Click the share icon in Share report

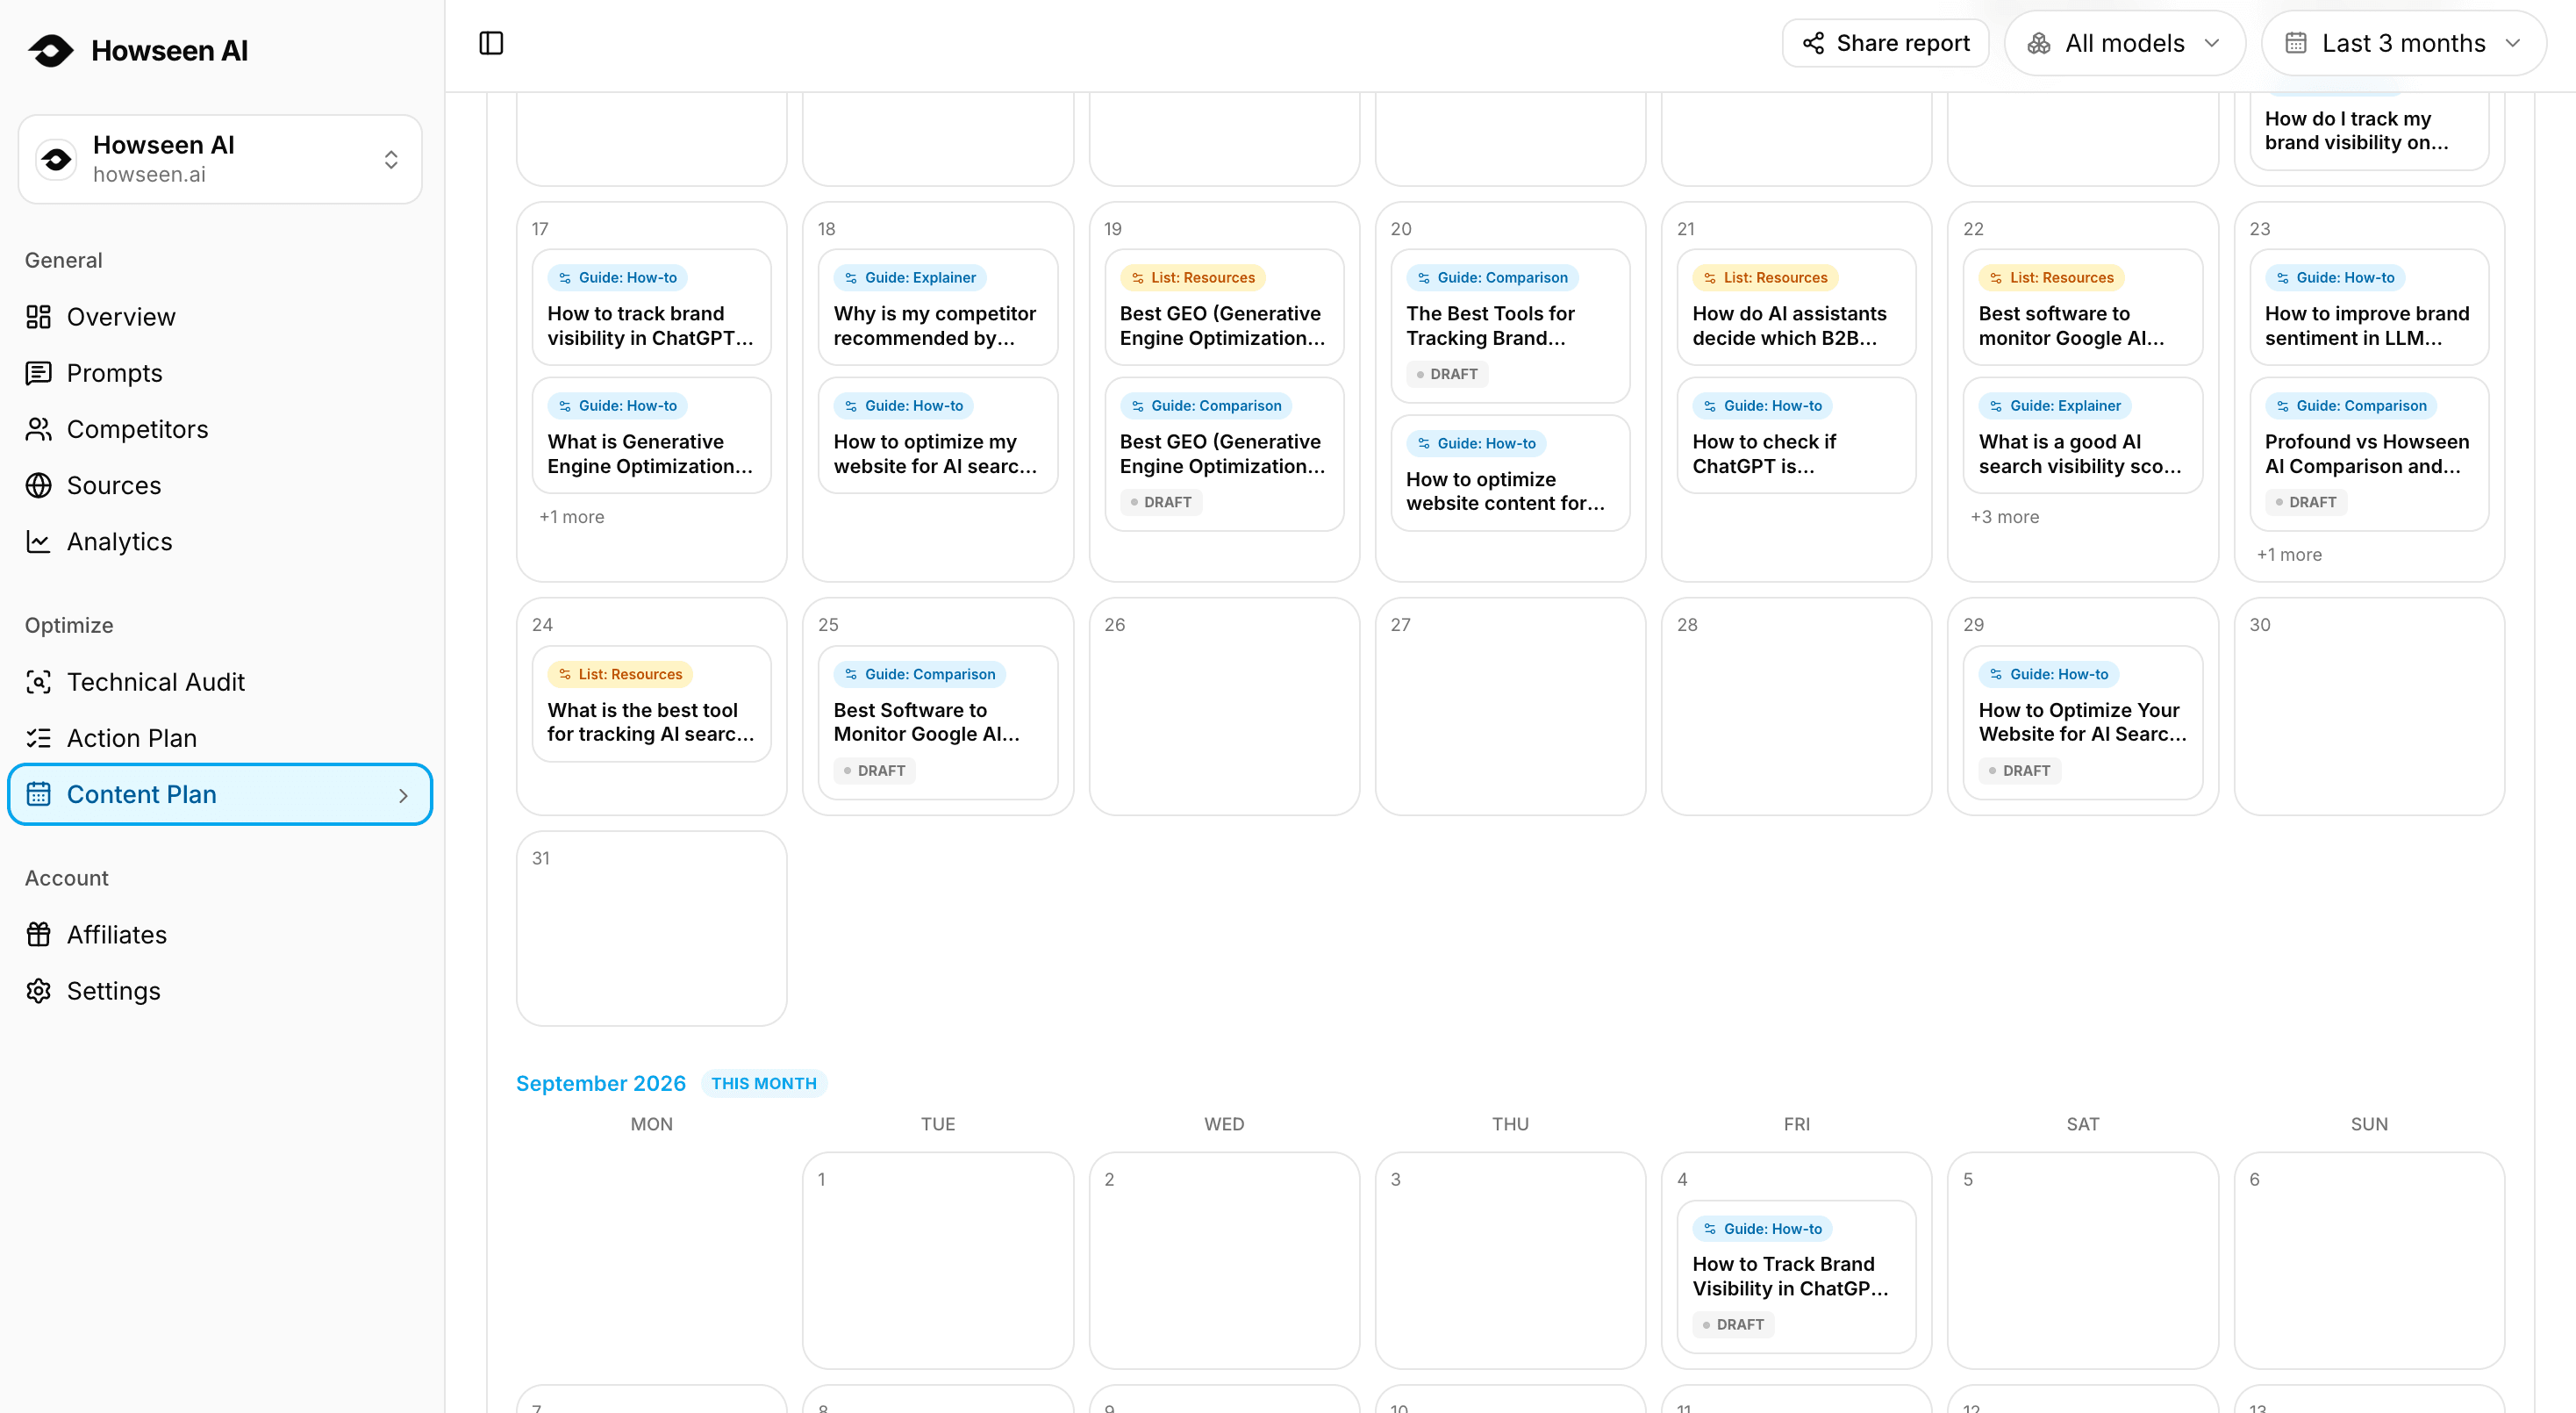[x=1813, y=43]
